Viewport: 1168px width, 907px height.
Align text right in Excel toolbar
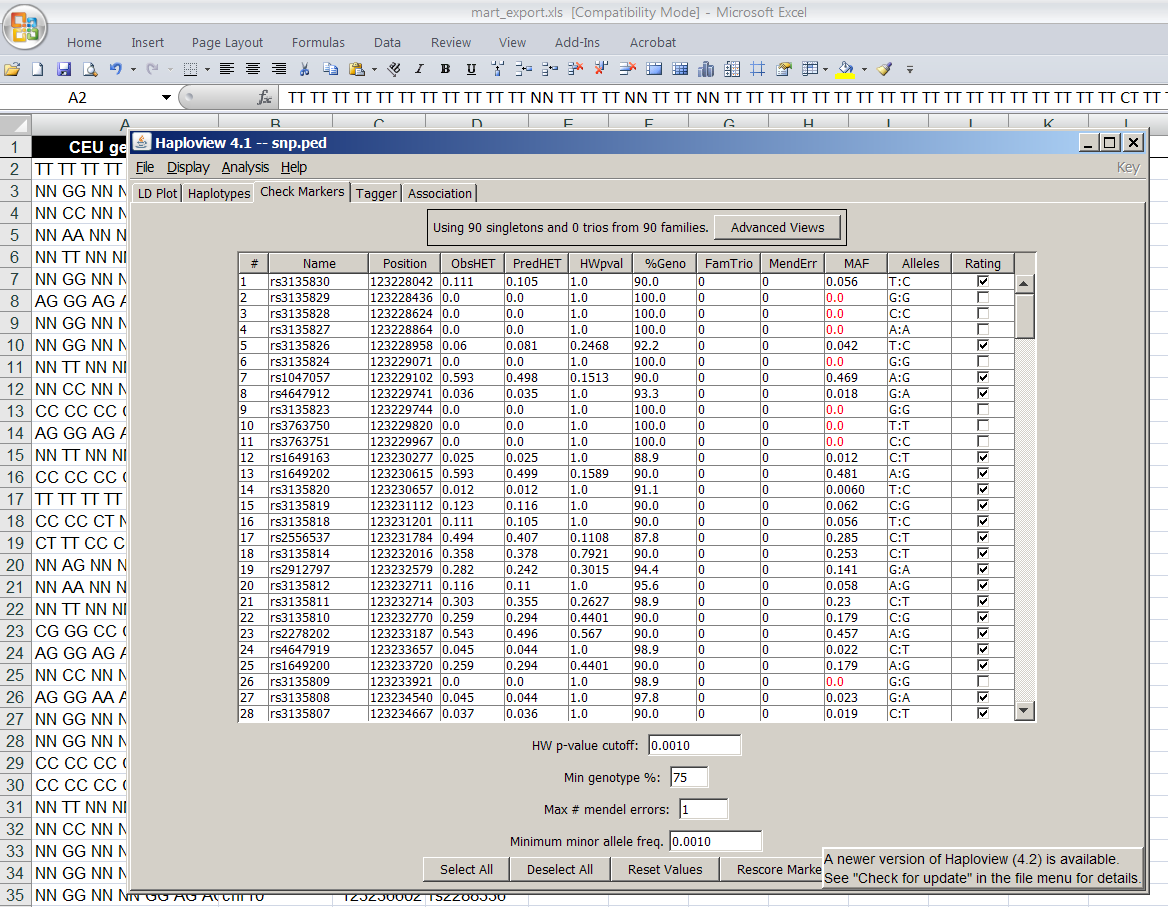(279, 69)
